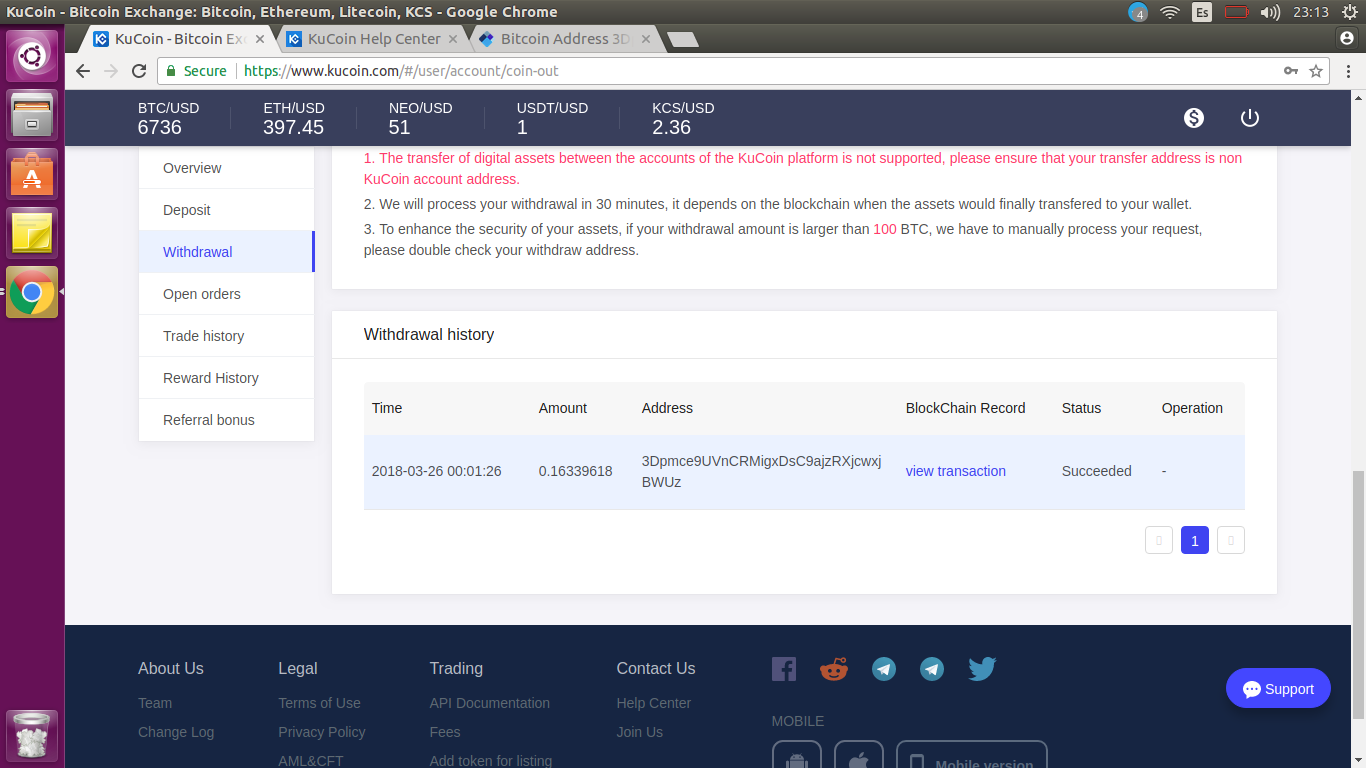This screenshot has width=1366, height=768.
Task: Go back to the previous page
Action: point(83,71)
